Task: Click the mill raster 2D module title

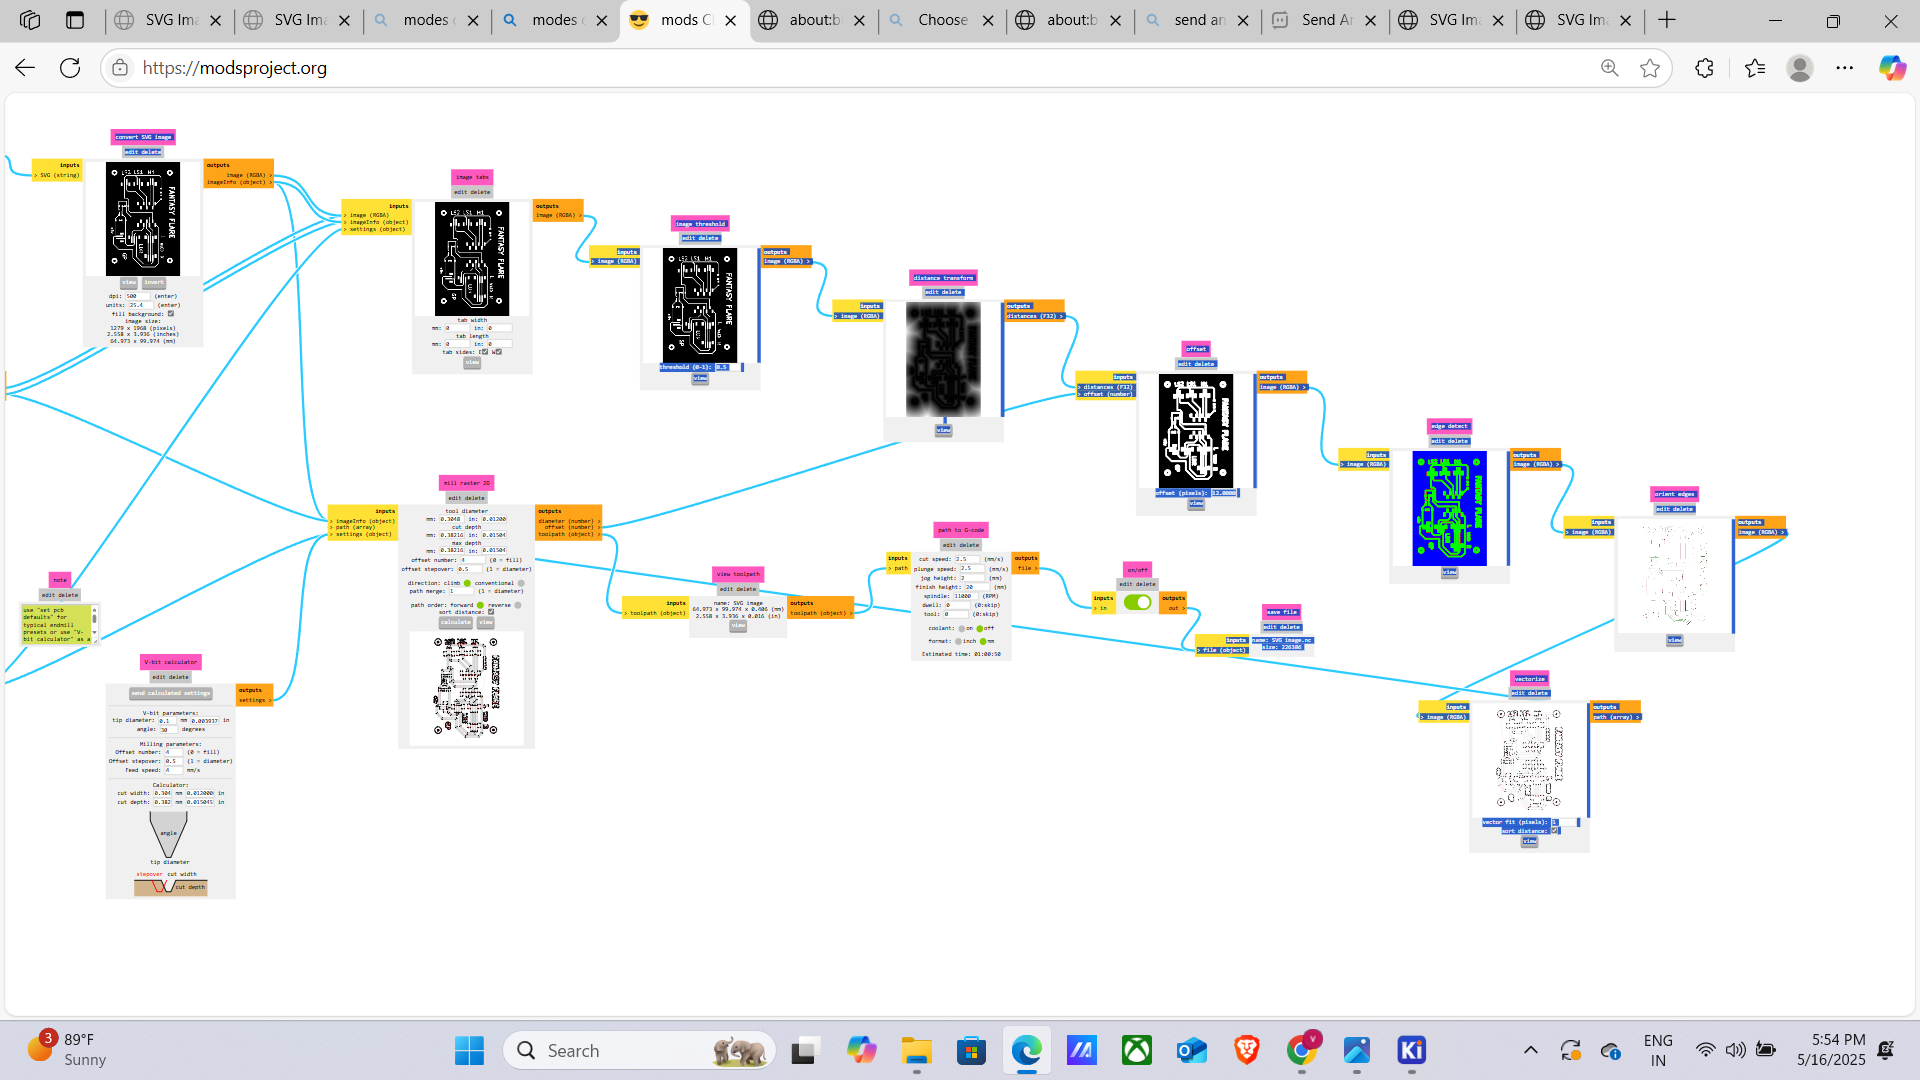Action: pyautogui.click(x=466, y=483)
